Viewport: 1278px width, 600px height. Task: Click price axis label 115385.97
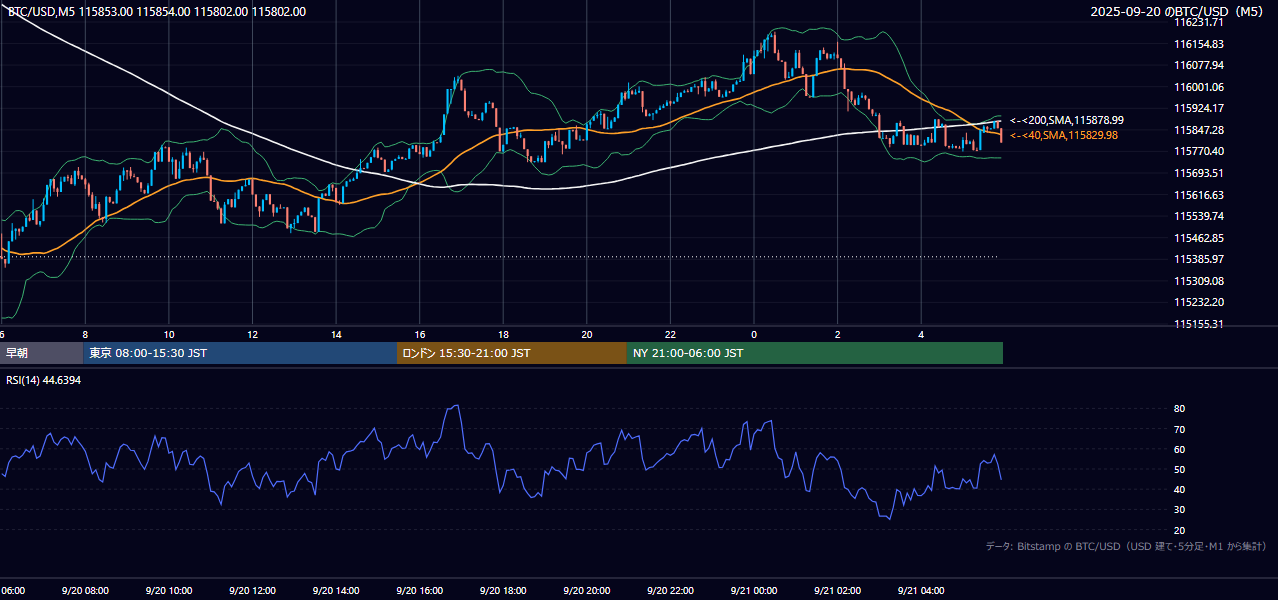[1199, 259]
